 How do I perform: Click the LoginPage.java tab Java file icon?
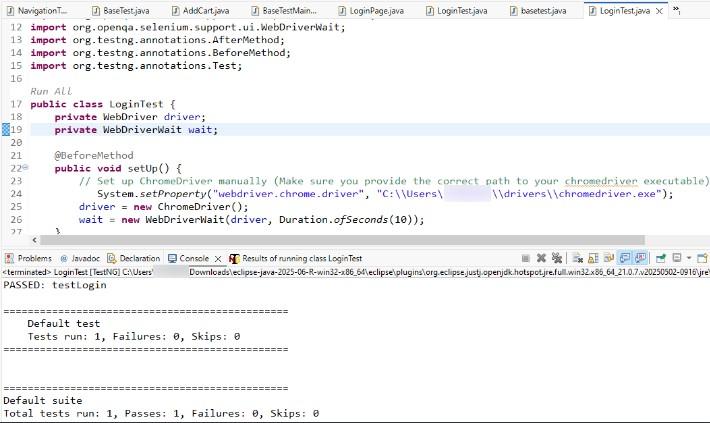tap(342, 10)
